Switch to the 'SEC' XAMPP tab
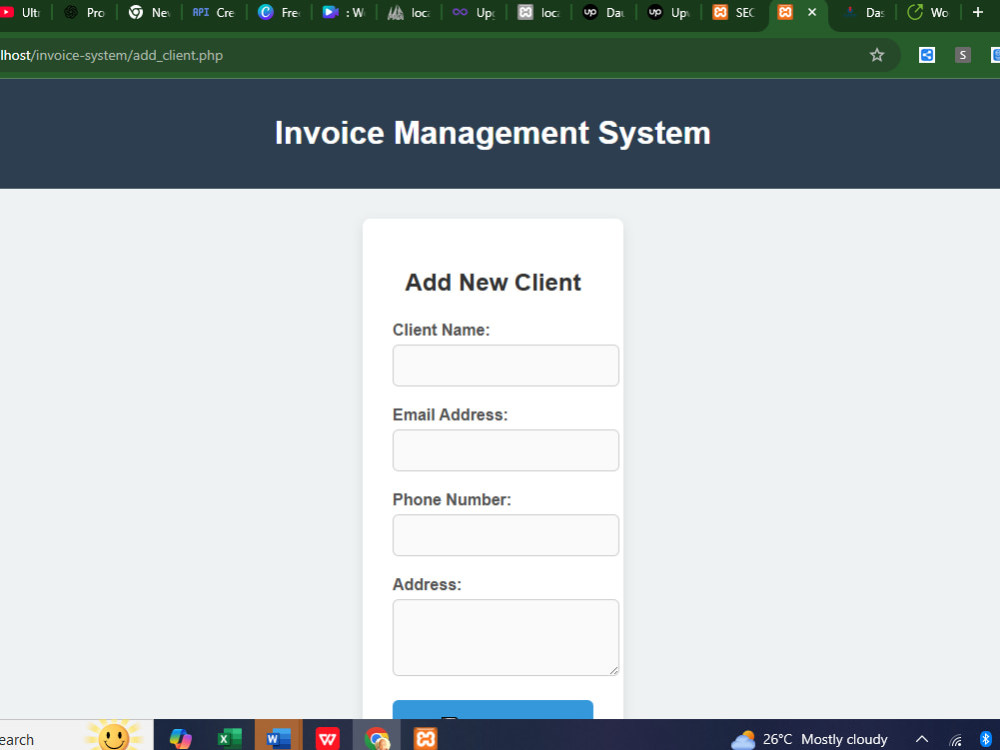The height and width of the screenshot is (750, 1000). coord(734,12)
